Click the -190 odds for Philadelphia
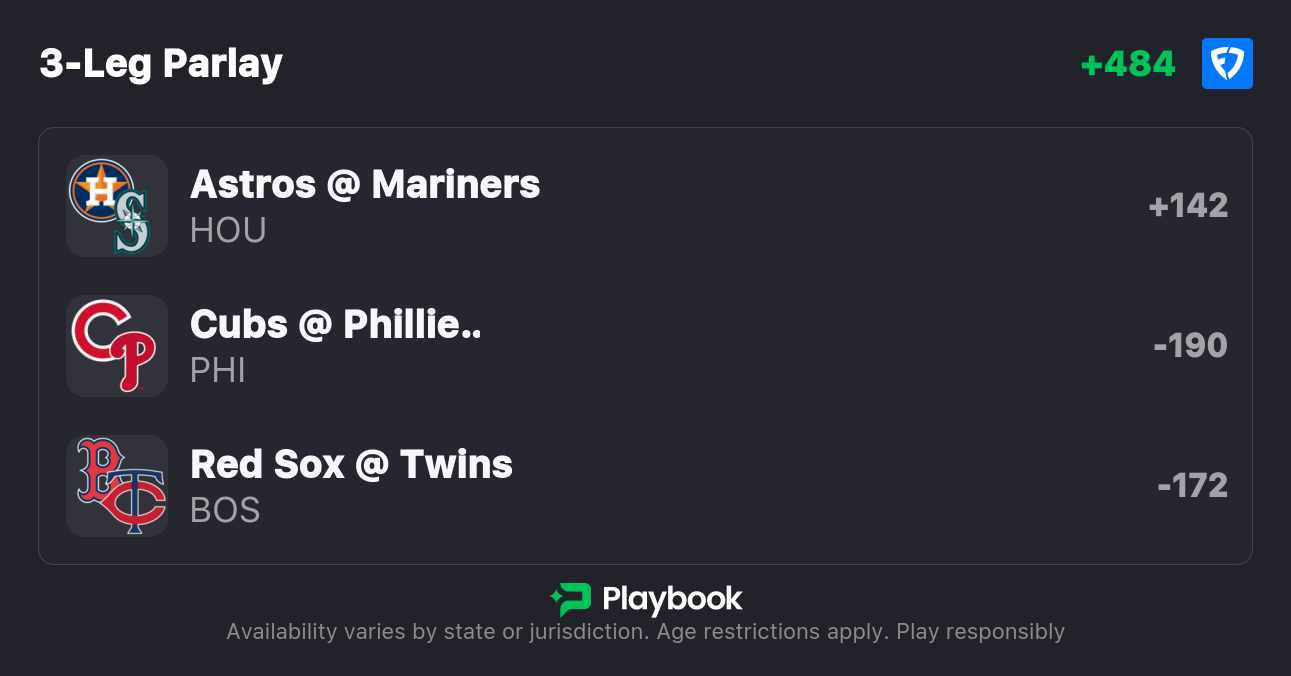 (x=1190, y=346)
